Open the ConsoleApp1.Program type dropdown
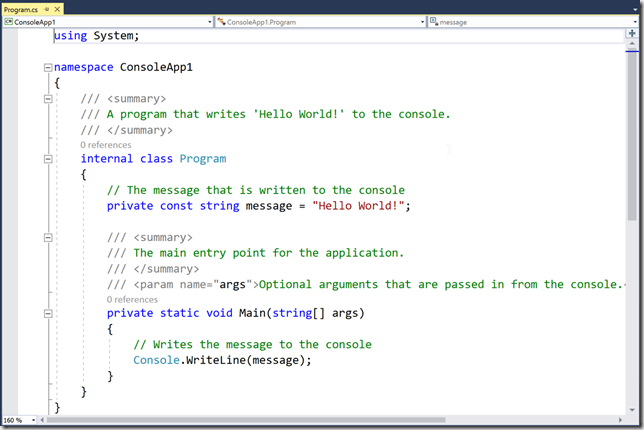644x430 pixels. pos(421,21)
